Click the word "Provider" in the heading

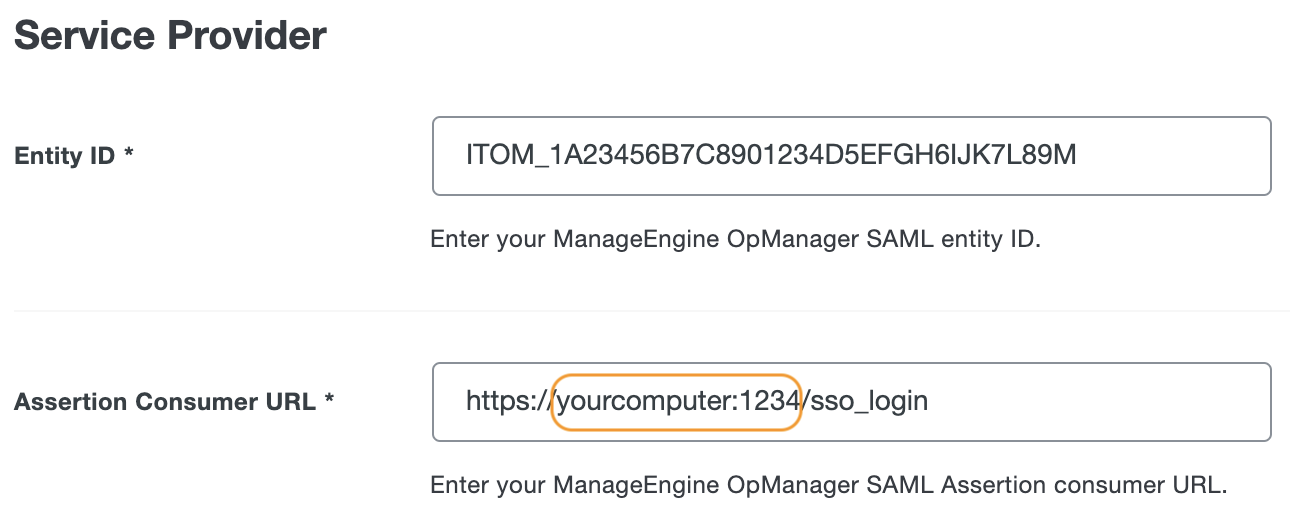tap(247, 36)
